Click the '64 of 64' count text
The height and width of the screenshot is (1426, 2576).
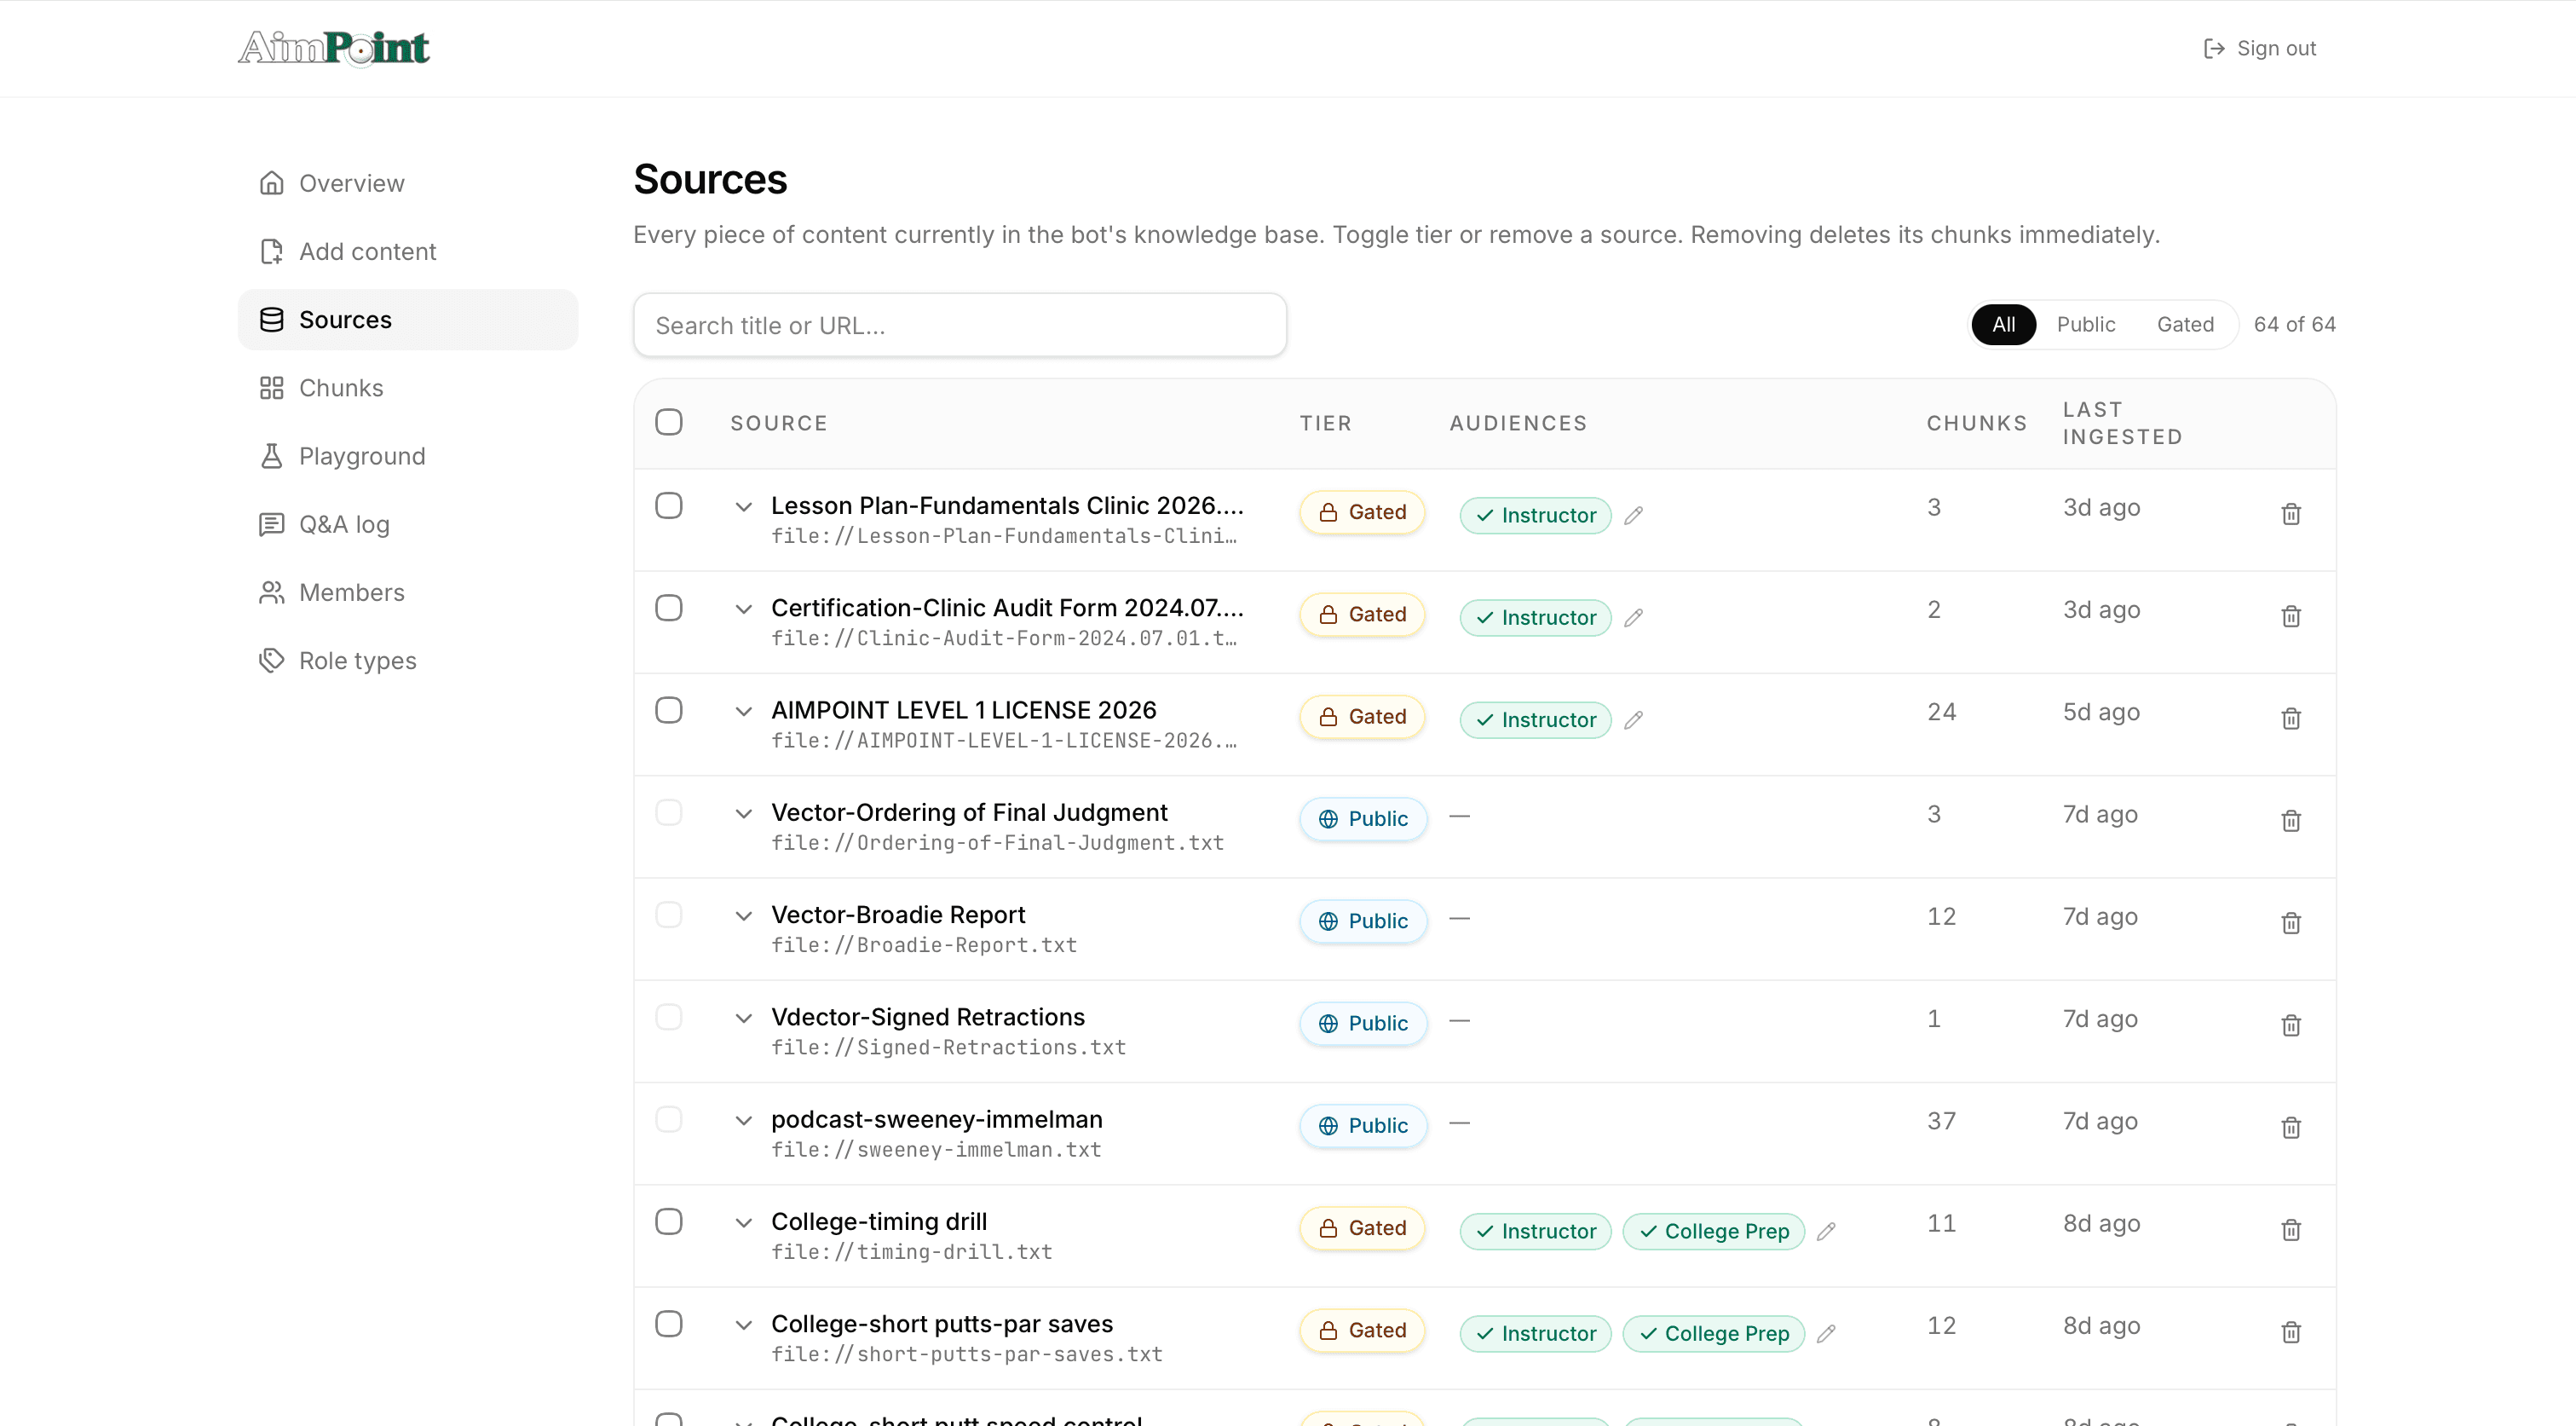[x=2294, y=324]
